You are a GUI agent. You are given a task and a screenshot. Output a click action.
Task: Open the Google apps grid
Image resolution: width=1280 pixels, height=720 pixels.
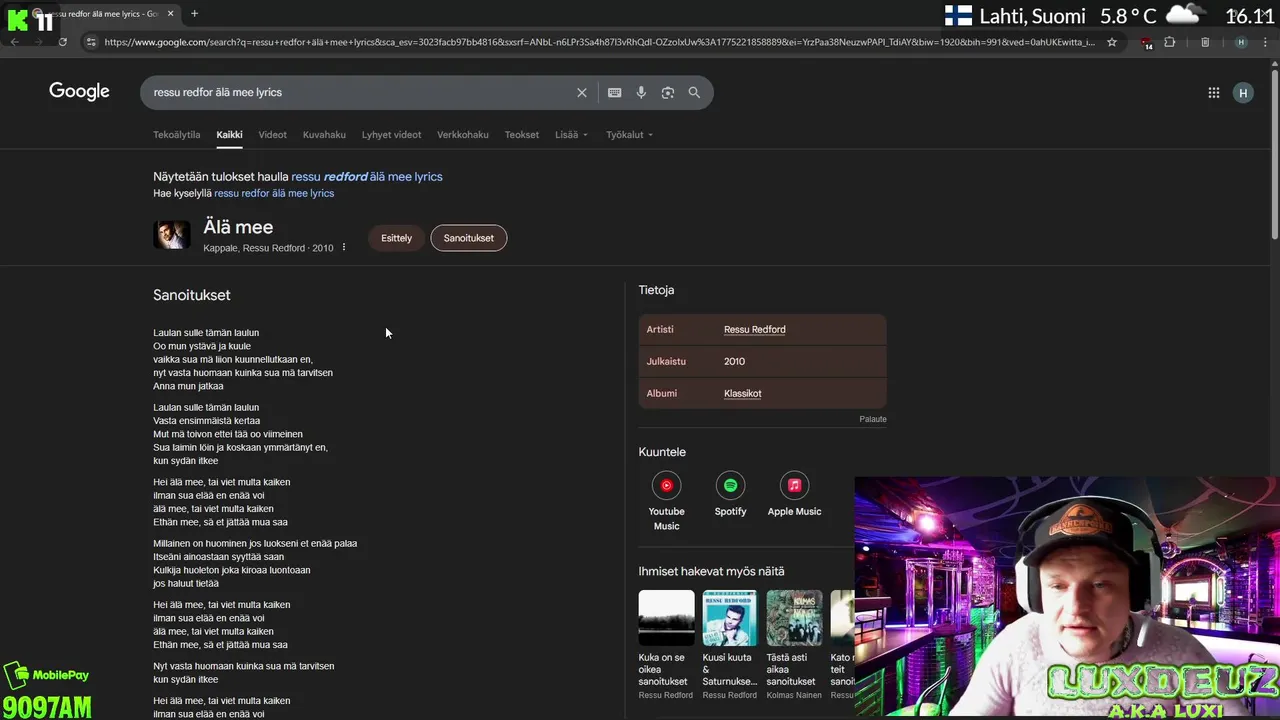coord(1214,93)
